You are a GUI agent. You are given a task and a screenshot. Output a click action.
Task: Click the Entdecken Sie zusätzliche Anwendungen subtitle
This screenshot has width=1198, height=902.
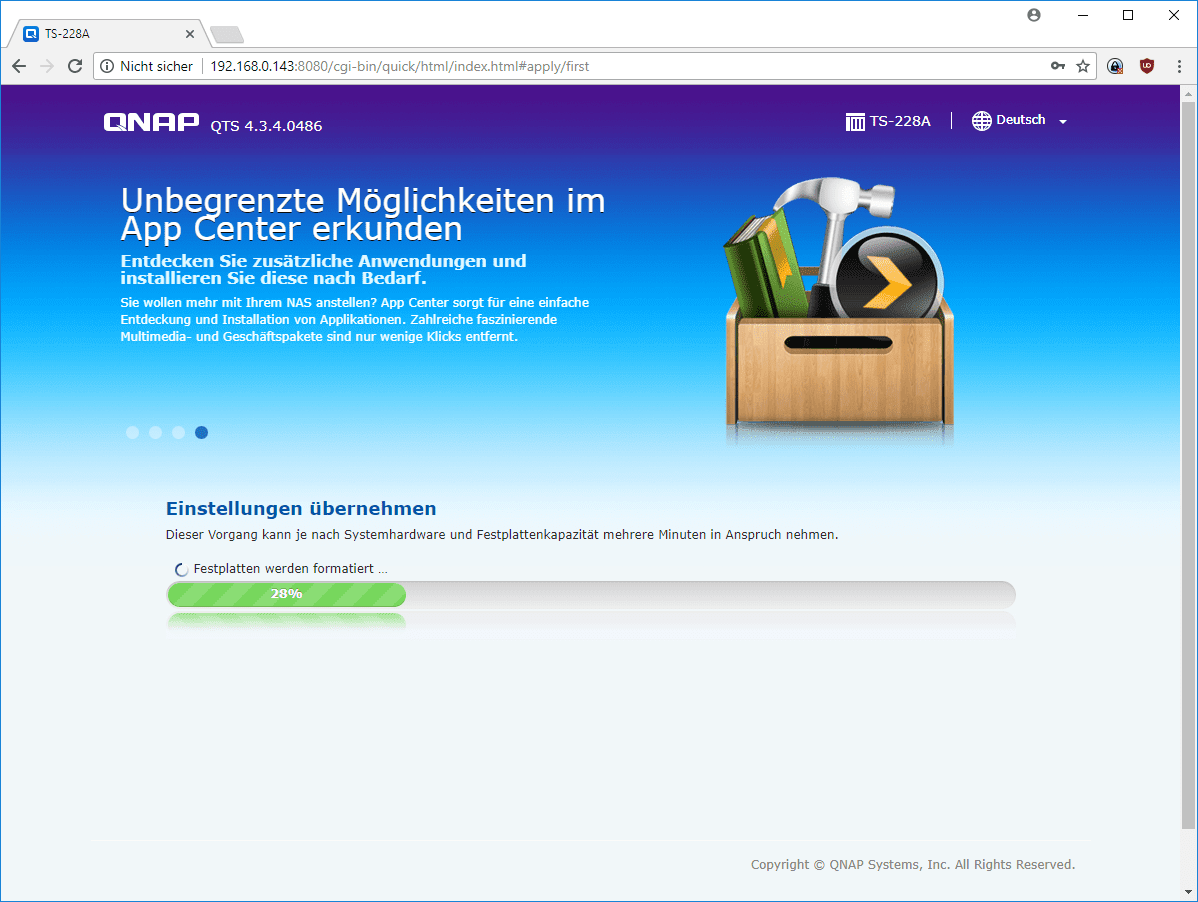click(323, 270)
